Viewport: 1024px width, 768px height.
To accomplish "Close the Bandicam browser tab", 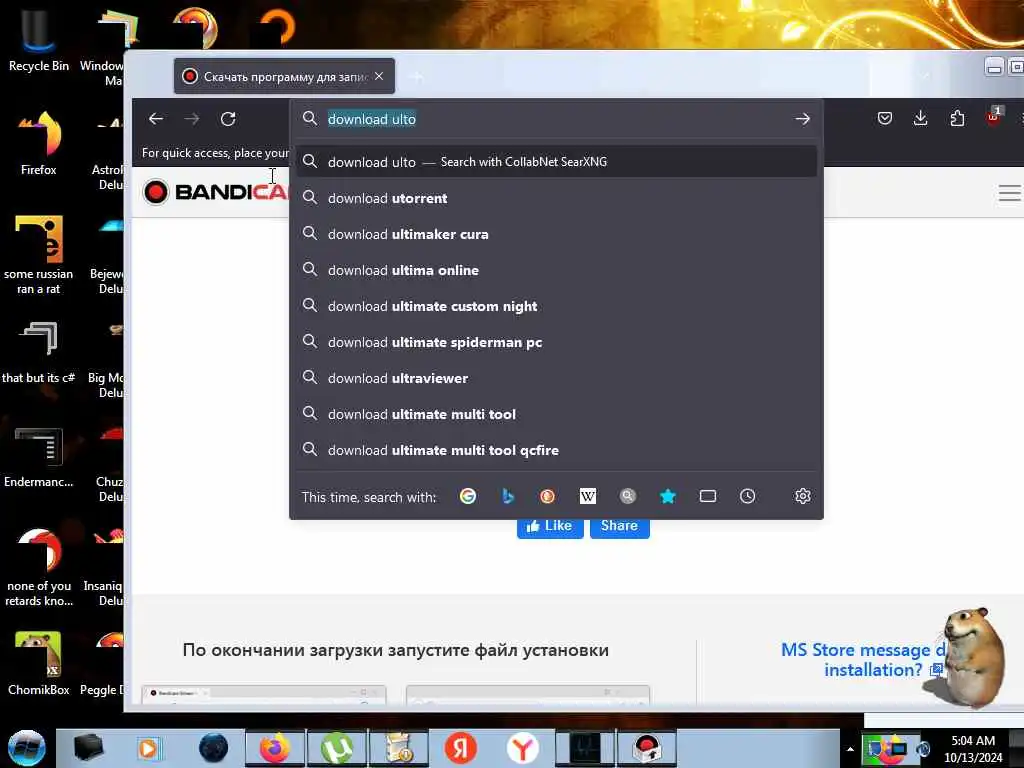I will pos(379,76).
